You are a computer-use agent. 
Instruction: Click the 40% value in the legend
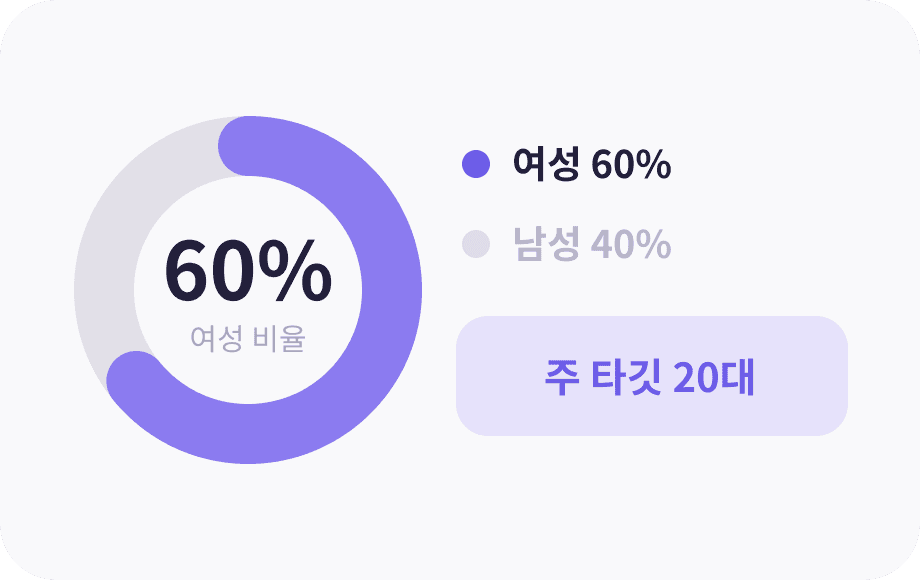[x=631, y=245]
